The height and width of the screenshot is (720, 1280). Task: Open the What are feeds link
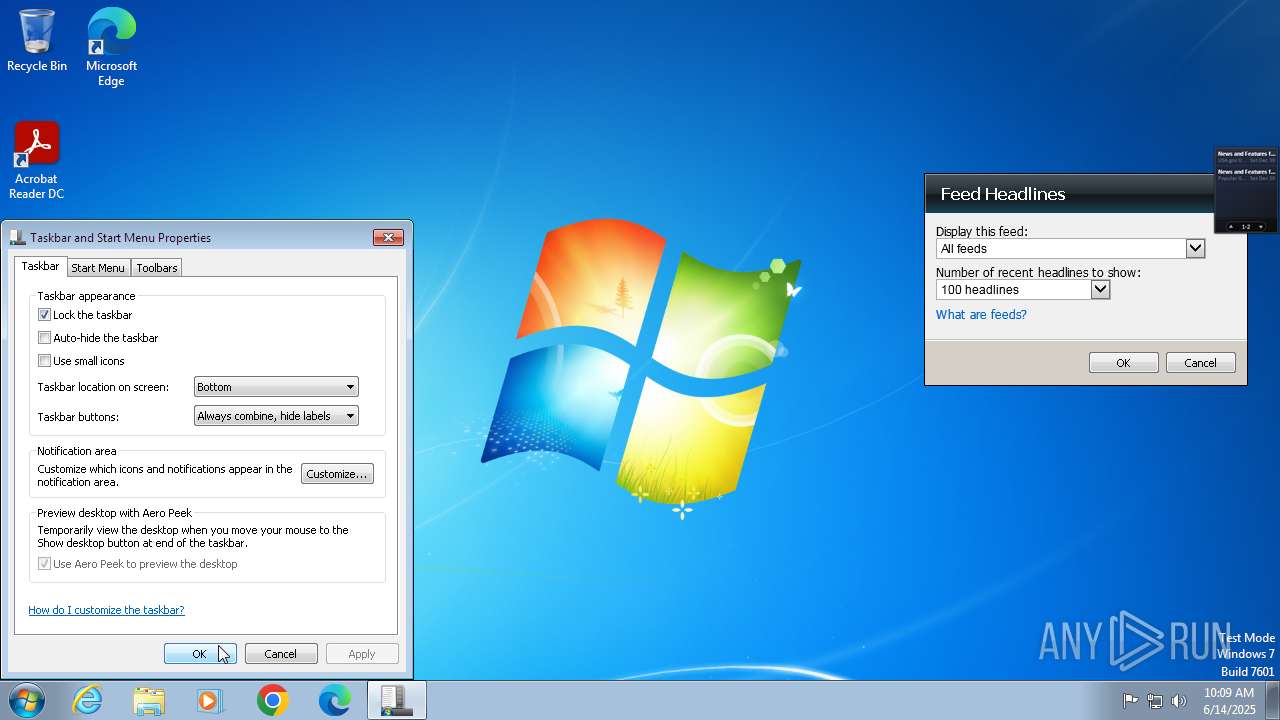click(981, 315)
